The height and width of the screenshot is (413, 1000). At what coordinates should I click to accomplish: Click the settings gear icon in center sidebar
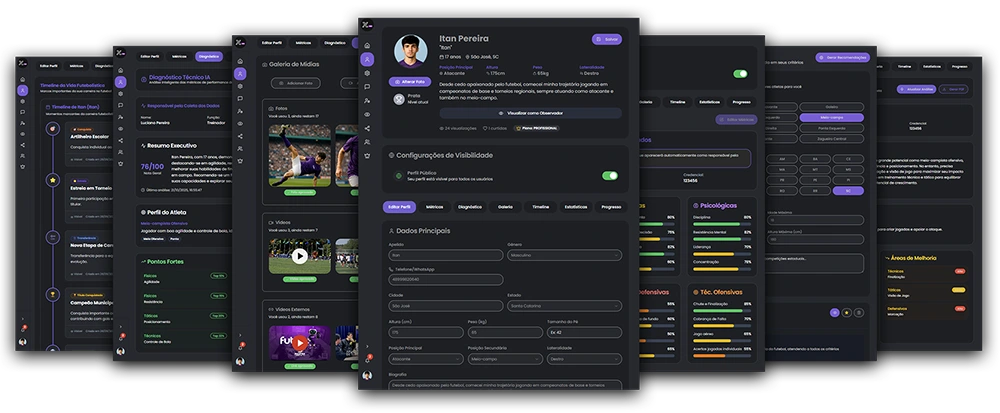pos(368,73)
